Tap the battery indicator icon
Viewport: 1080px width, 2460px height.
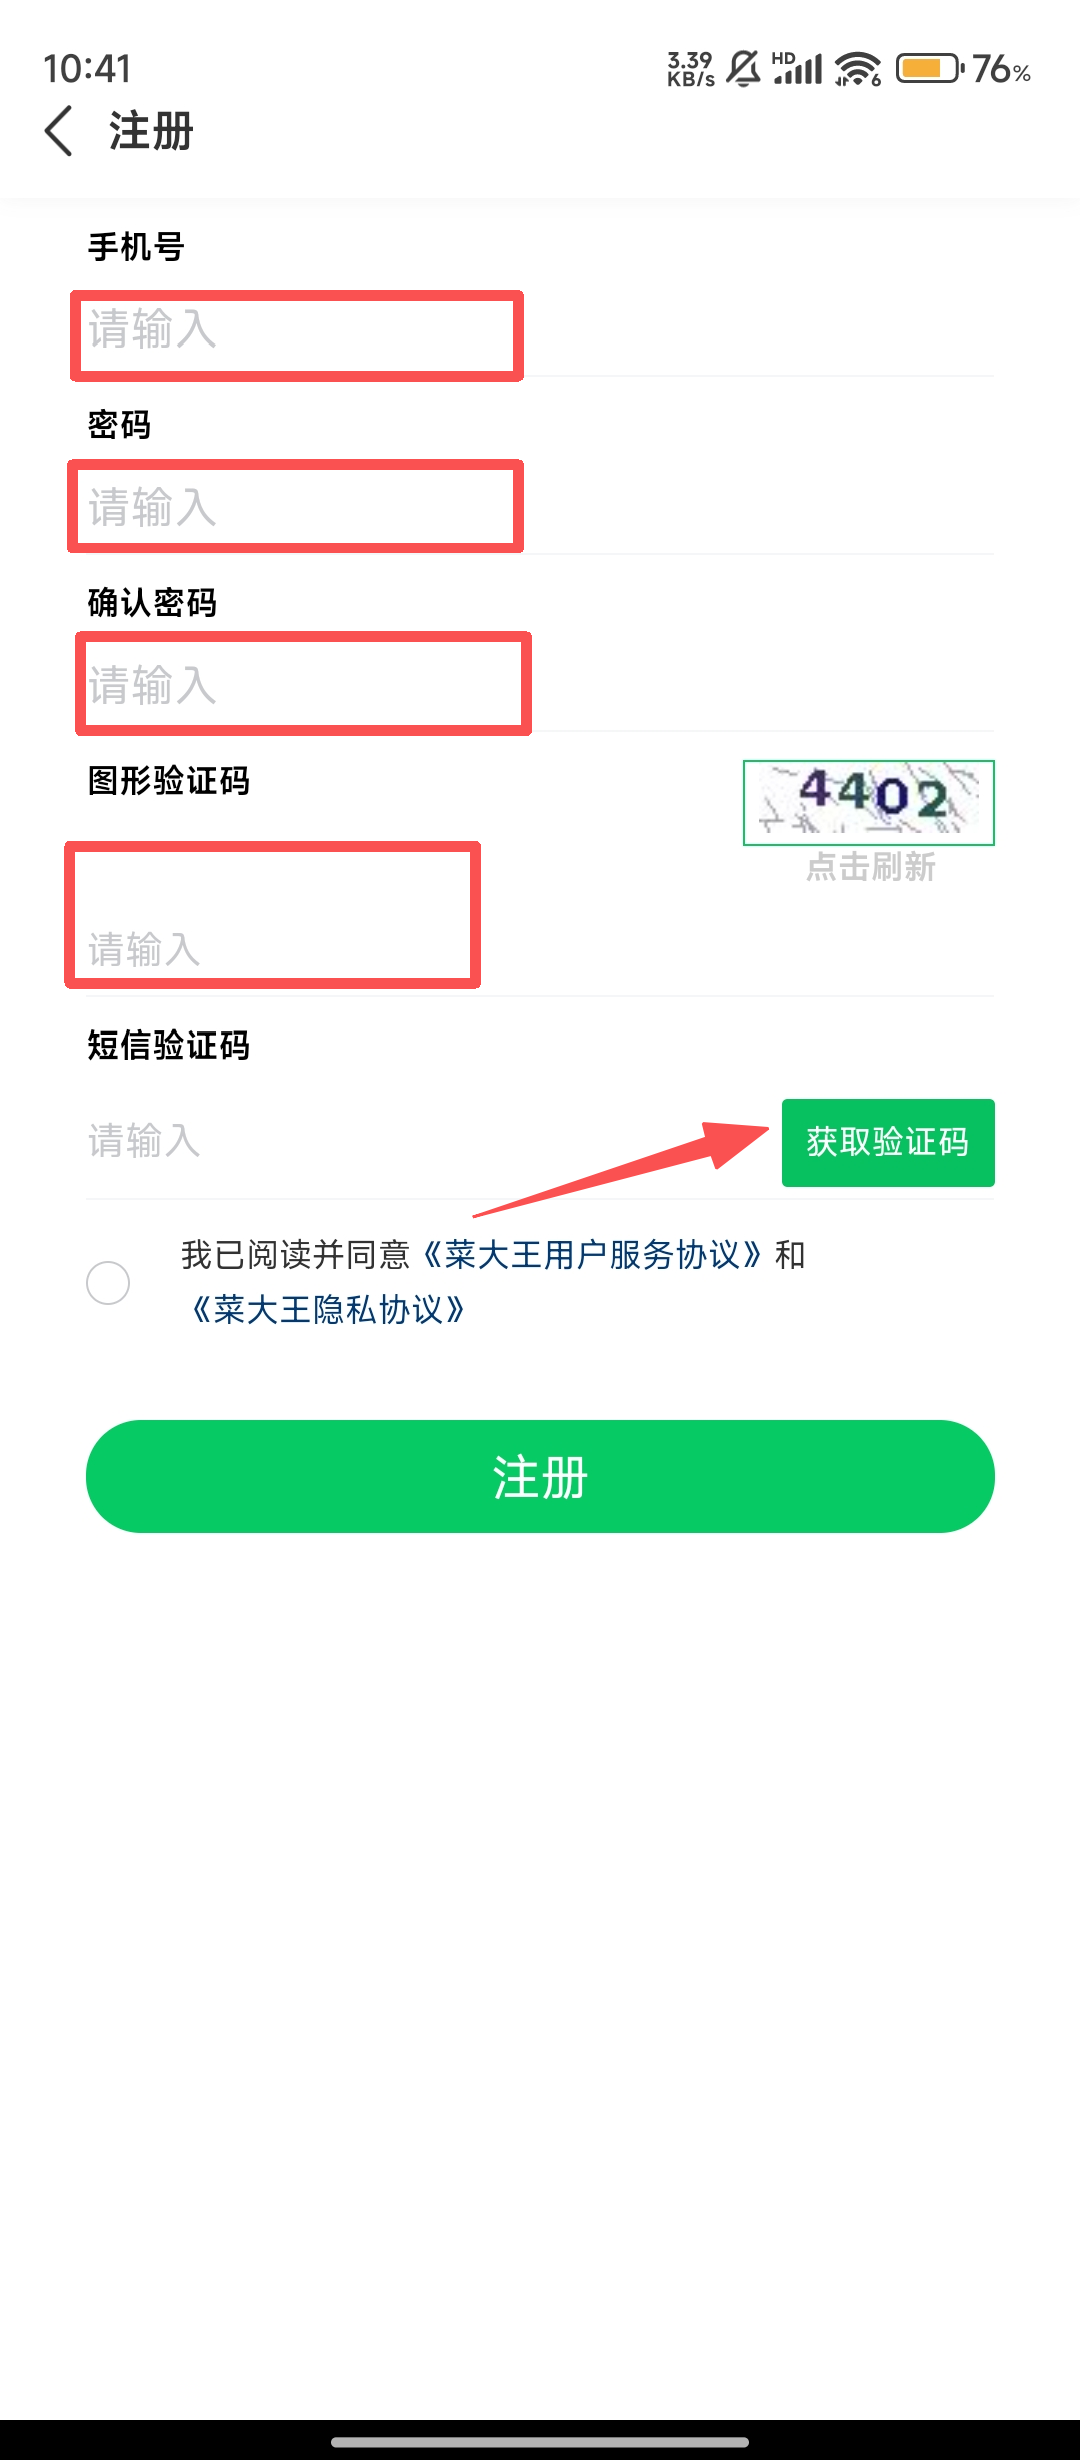pos(929,69)
